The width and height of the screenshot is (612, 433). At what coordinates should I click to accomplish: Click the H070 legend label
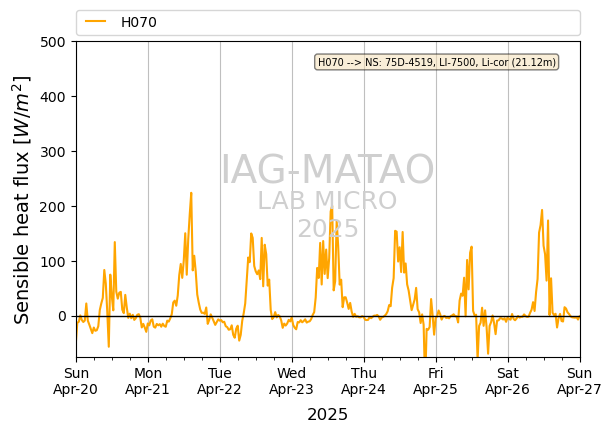[139, 22]
